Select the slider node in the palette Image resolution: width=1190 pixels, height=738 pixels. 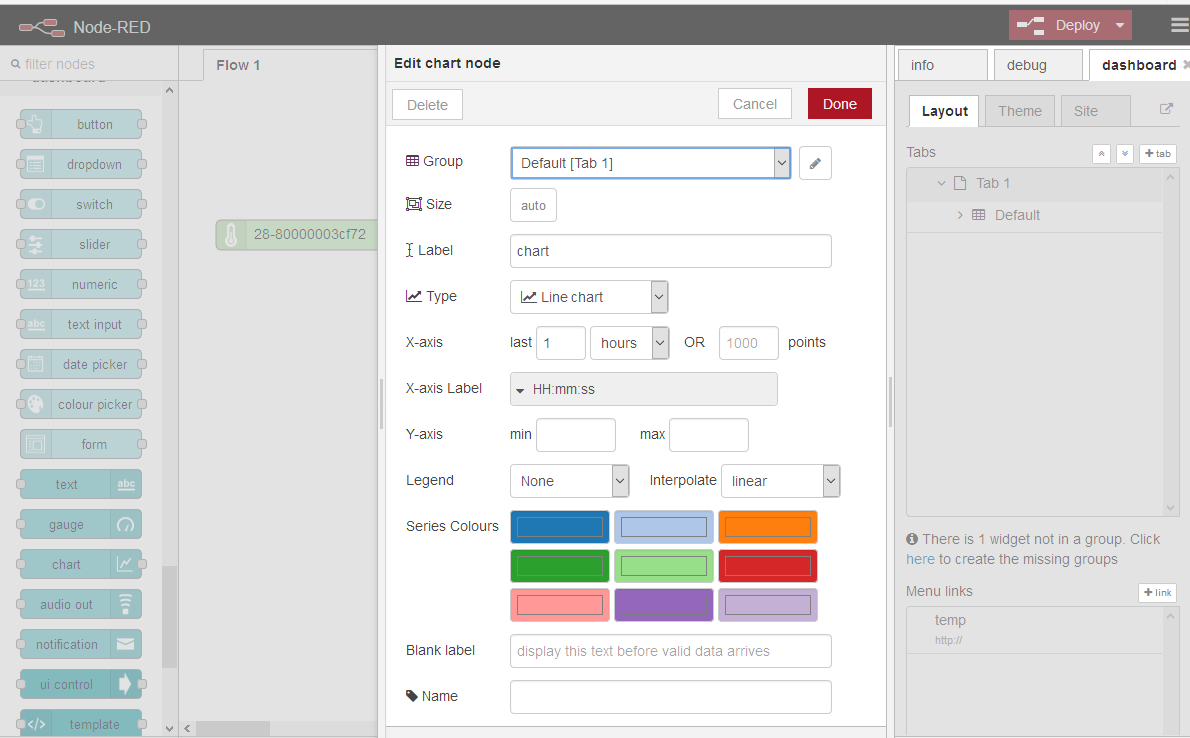pos(81,244)
